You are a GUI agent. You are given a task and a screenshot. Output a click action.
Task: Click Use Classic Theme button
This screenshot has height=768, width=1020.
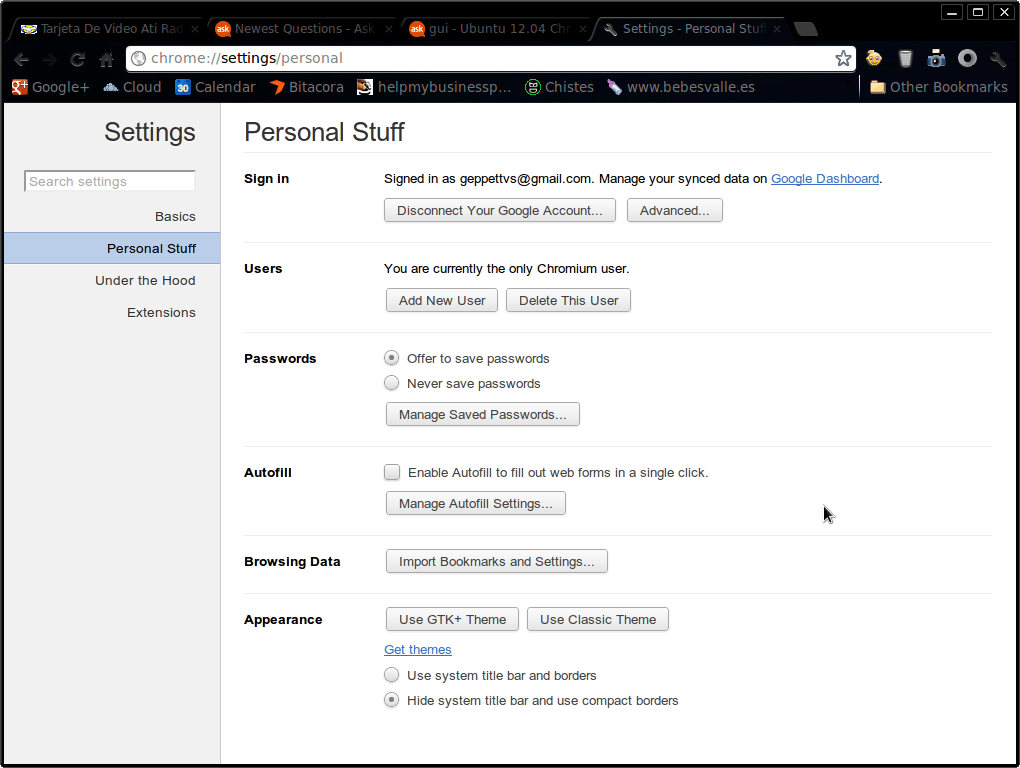(x=598, y=619)
